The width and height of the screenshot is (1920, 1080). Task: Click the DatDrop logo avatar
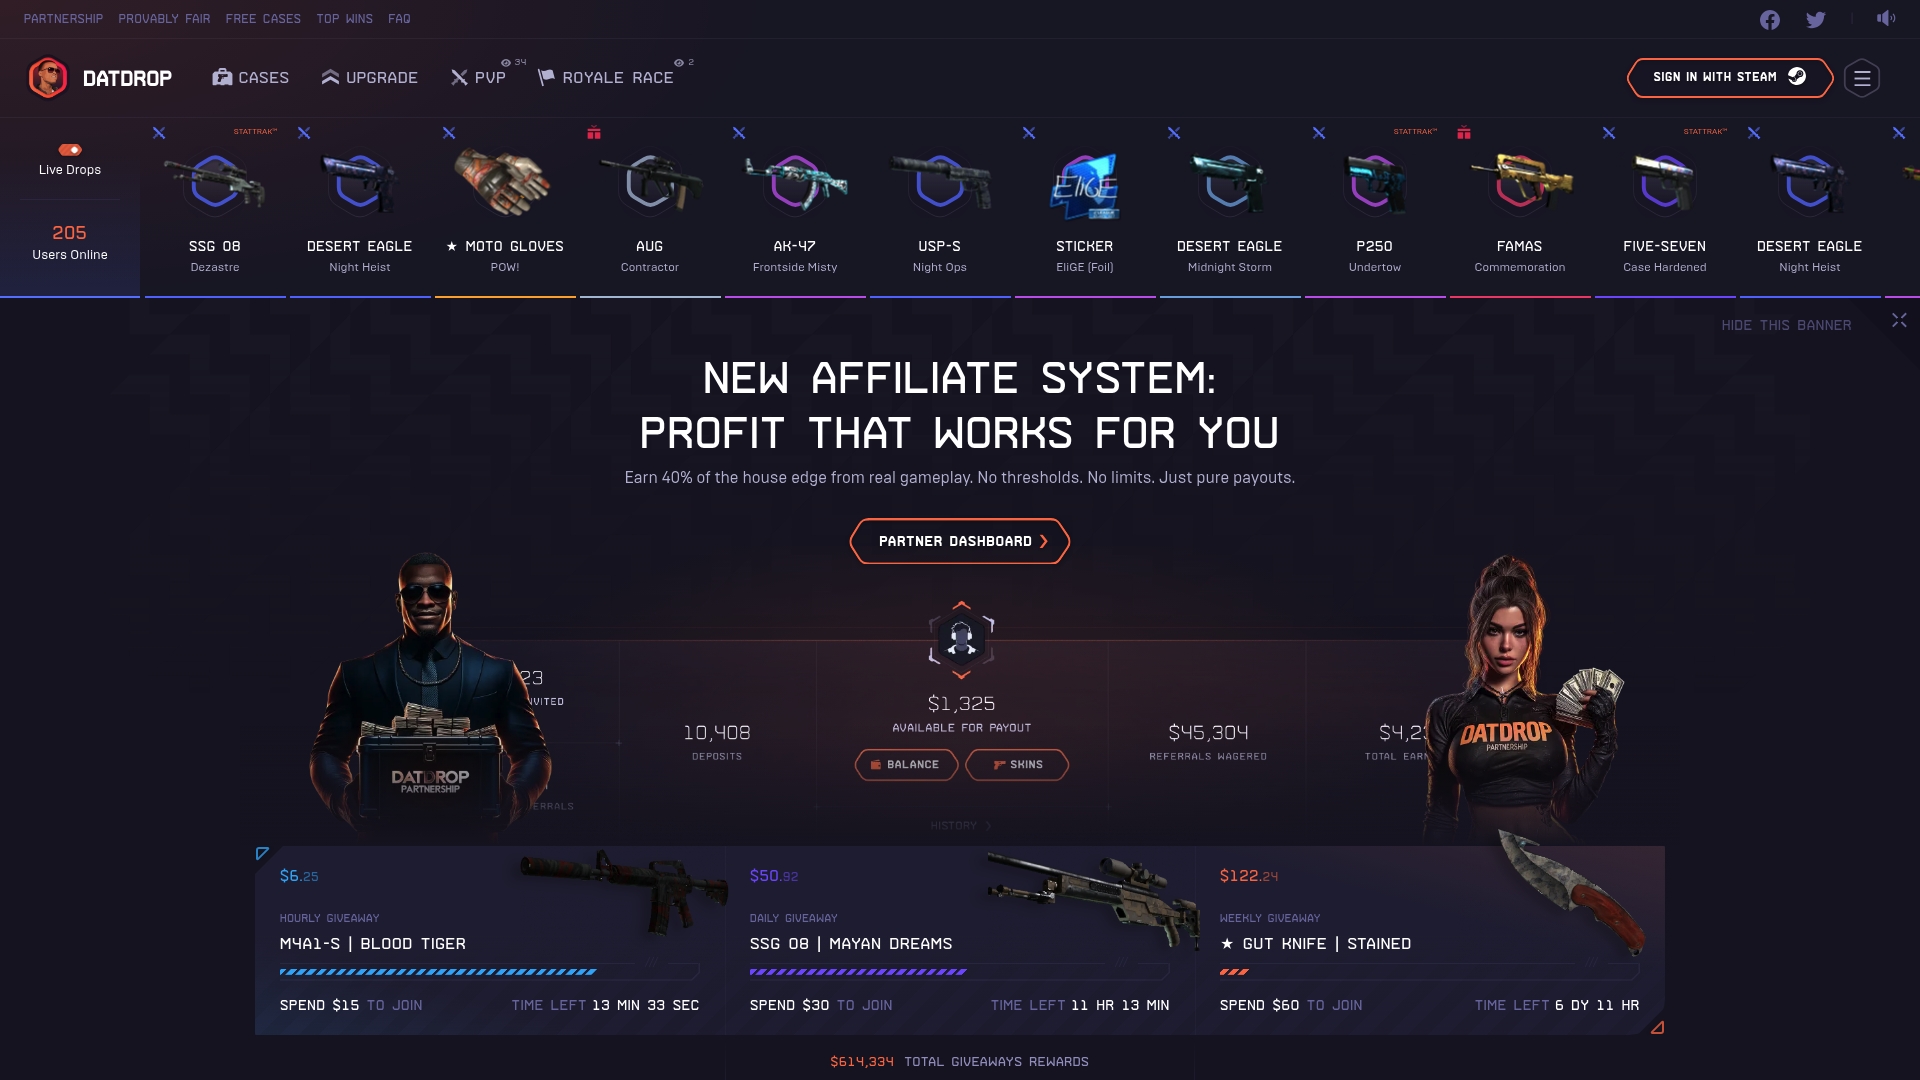coord(47,78)
